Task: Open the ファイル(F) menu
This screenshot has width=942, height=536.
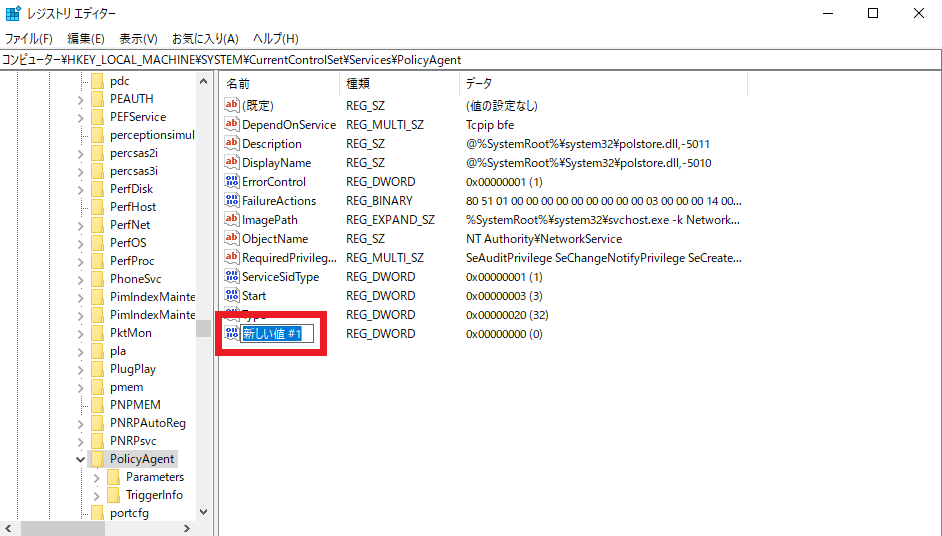Action: [29, 38]
